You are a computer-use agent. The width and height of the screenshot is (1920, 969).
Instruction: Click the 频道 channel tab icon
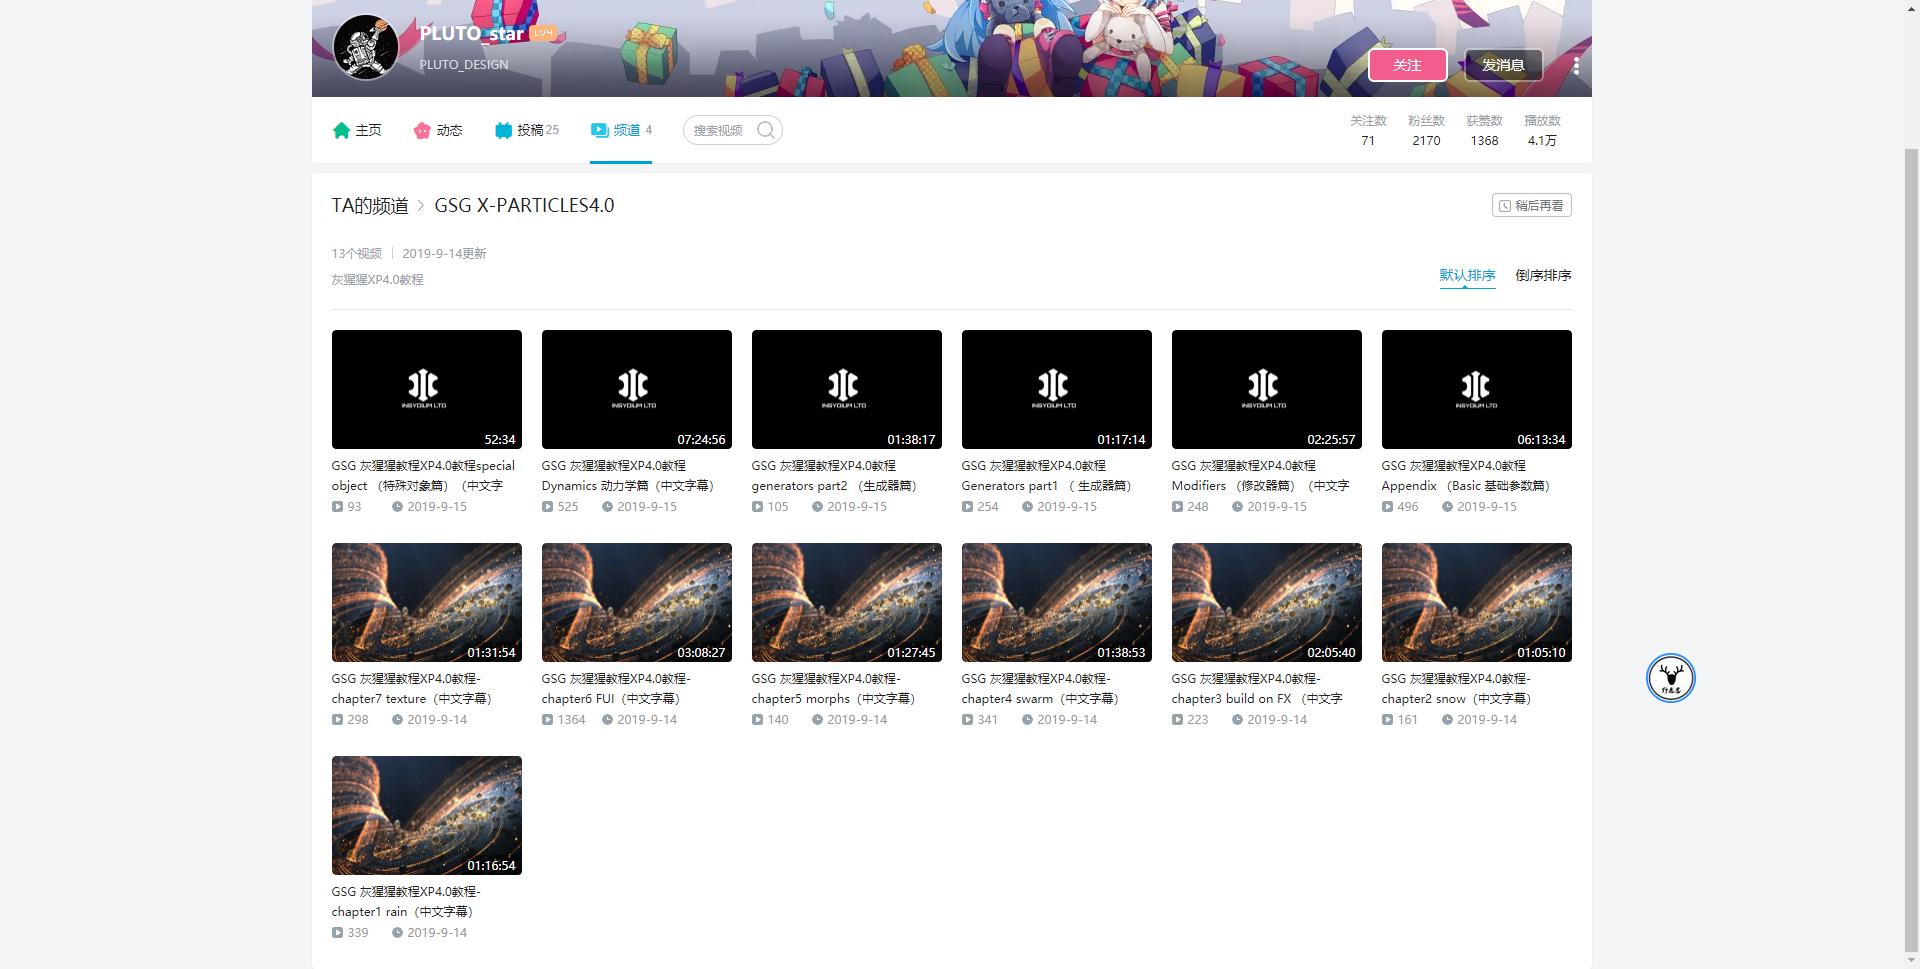point(599,130)
